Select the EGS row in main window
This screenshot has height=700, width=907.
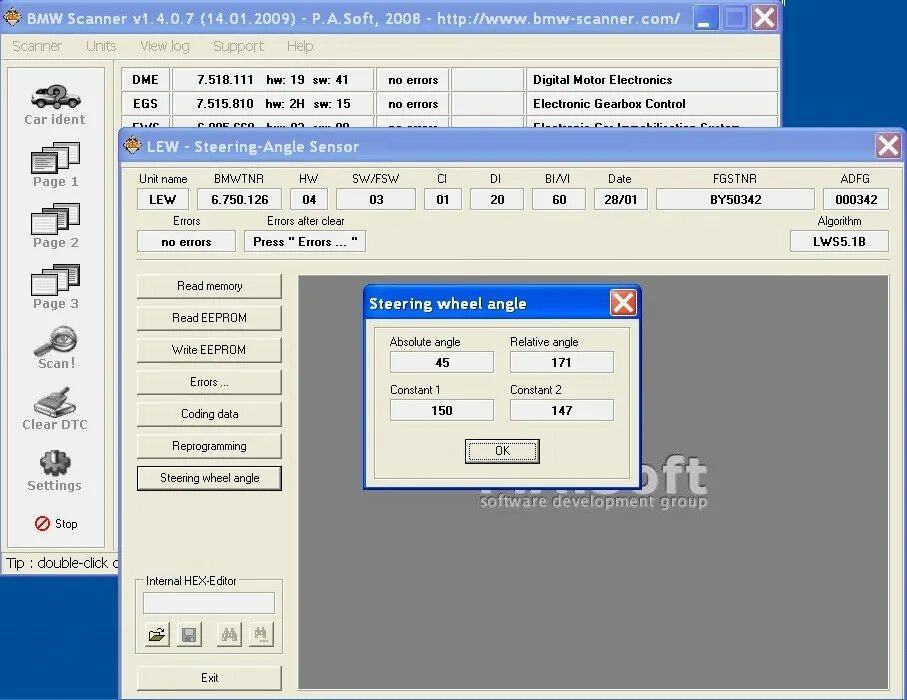click(x=449, y=104)
